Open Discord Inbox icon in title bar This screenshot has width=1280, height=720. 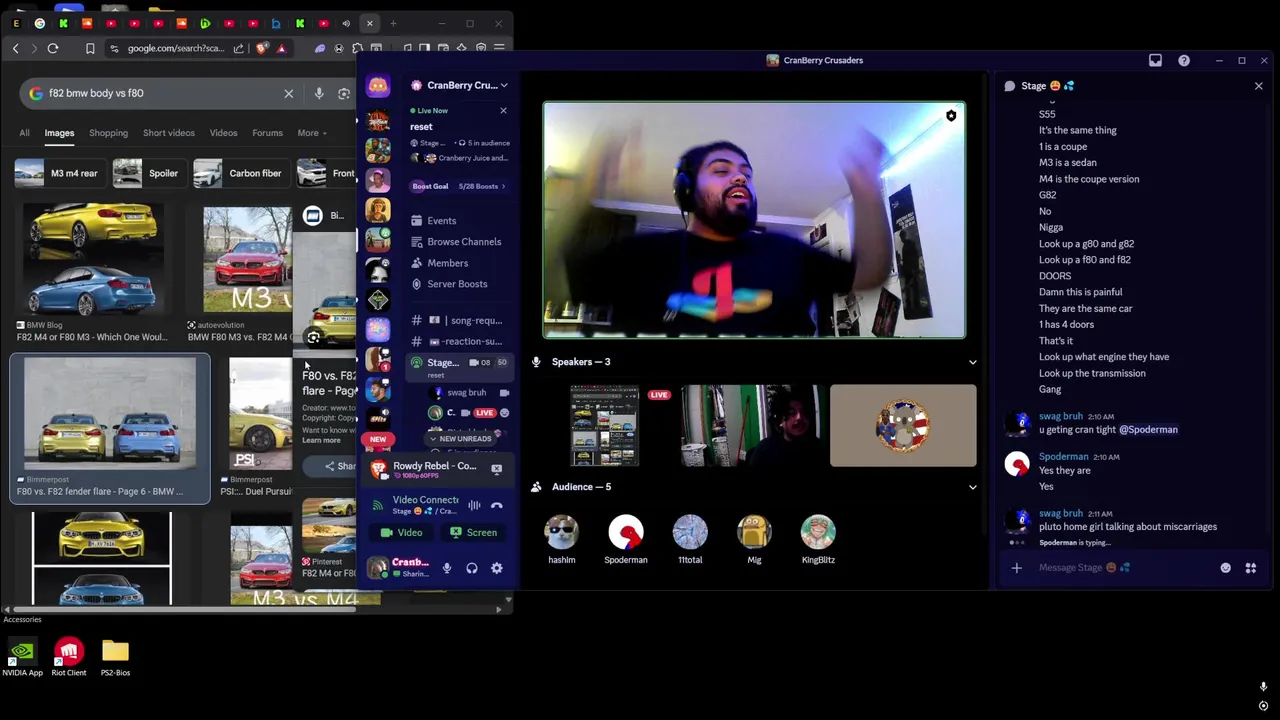[x=1155, y=60]
